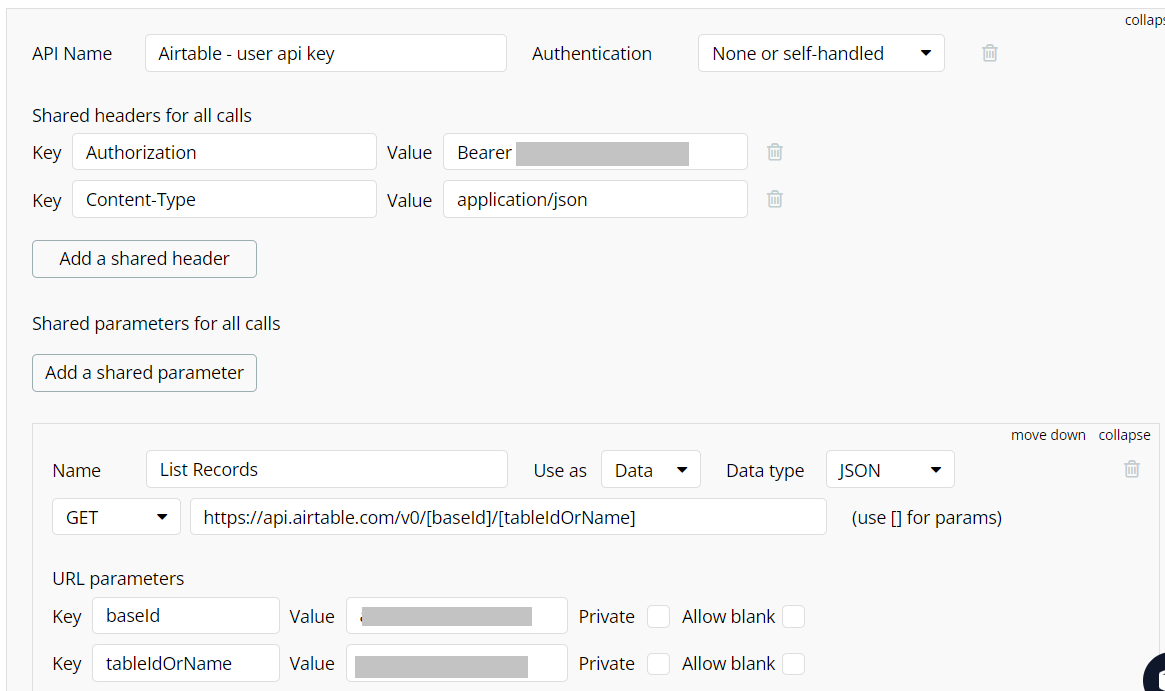1165x691 pixels.
Task: Tick Private checkbox for tableIdOrName
Action: click(x=658, y=664)
